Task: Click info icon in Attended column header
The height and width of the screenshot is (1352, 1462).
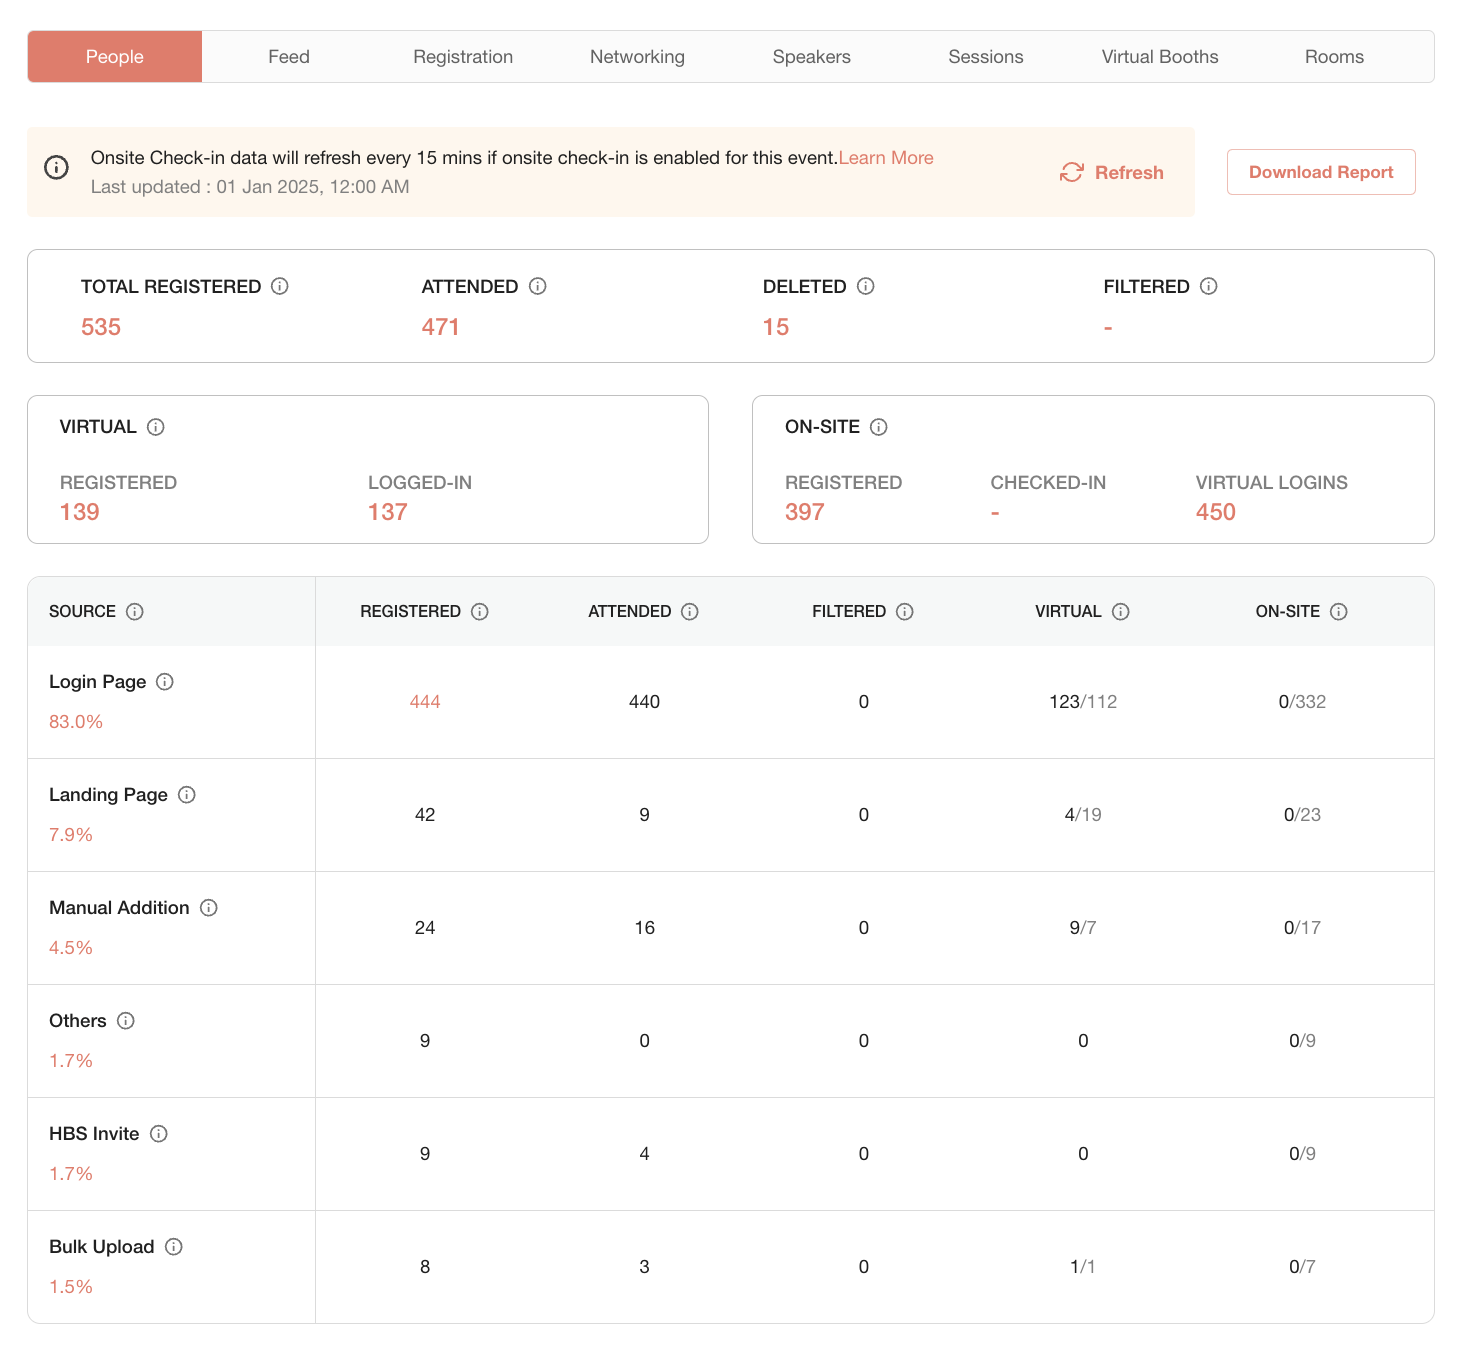Action: (690, 611)
